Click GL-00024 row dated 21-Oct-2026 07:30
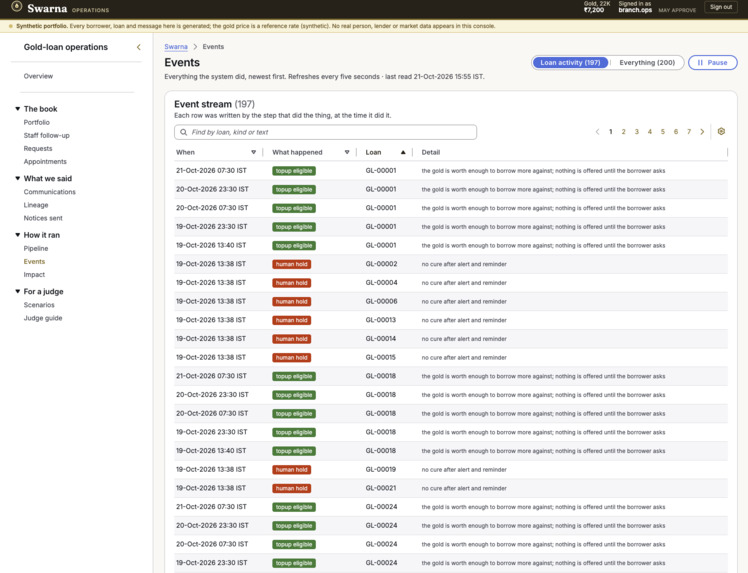Image resolution: width=748 pixels, height=573 pixels. [x=451, y=507]
